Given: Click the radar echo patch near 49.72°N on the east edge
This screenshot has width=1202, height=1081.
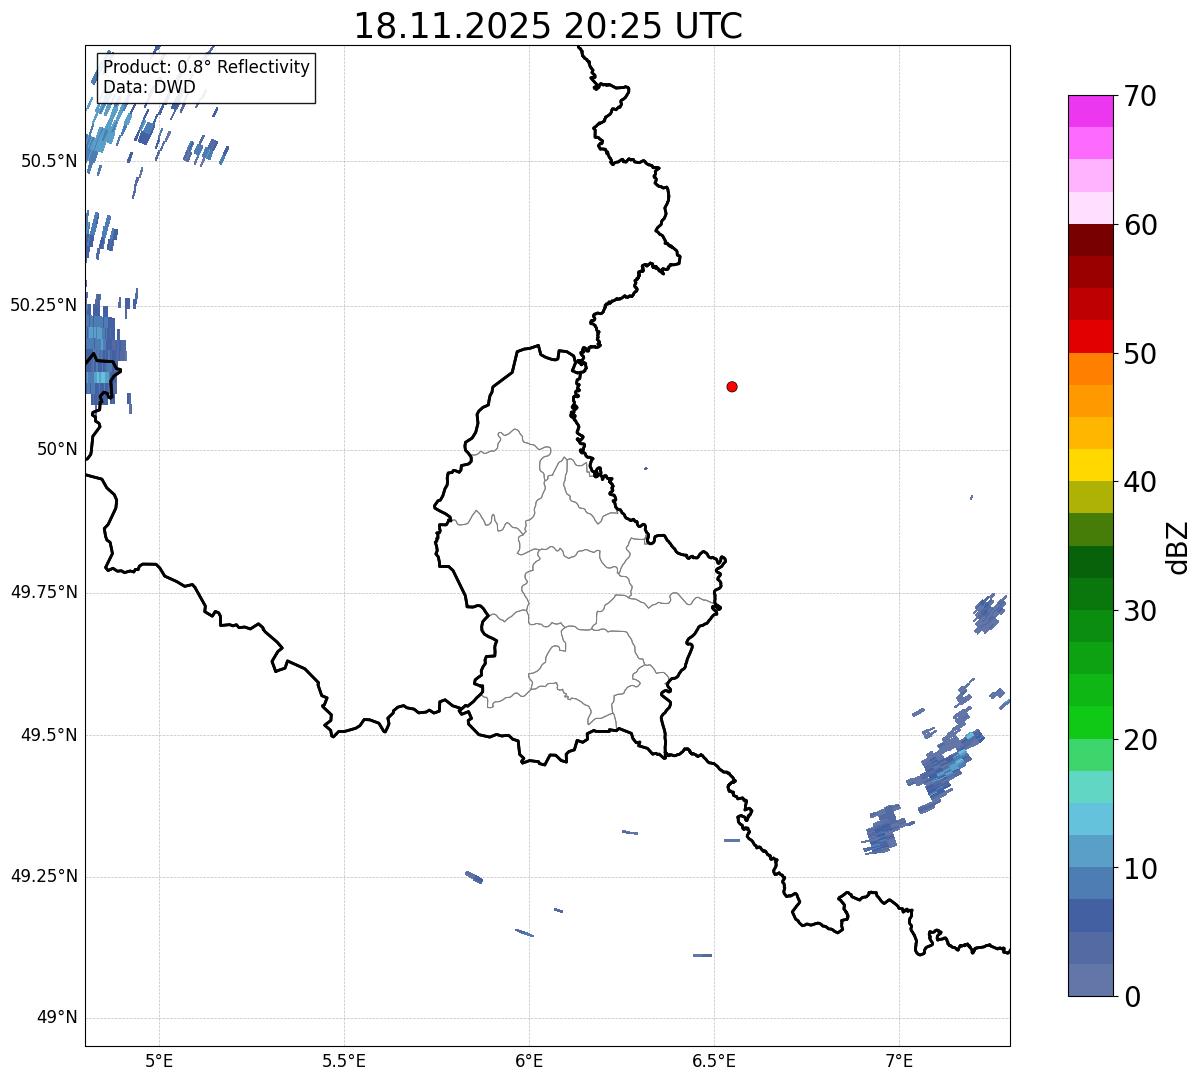Looking at the screenshot, I should click(989, 613).
